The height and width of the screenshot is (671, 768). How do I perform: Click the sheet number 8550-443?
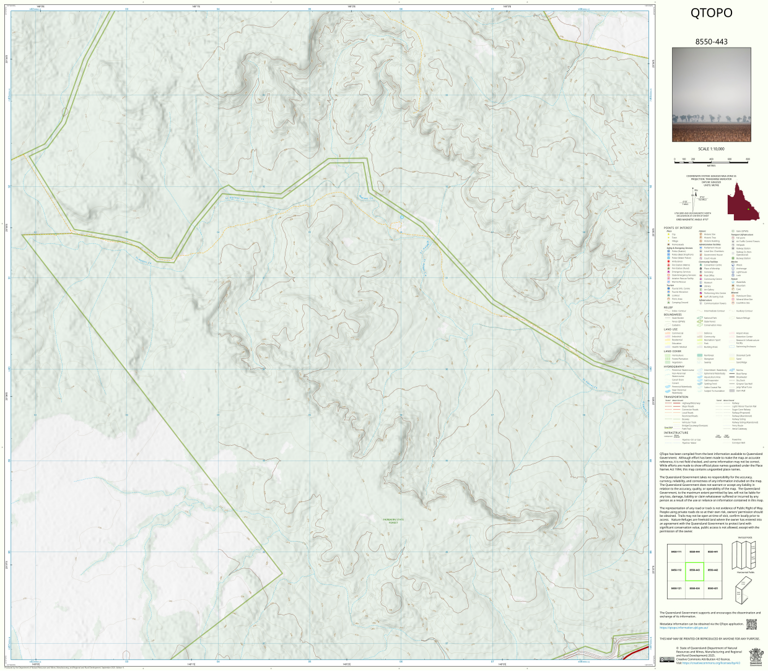point(711,42)
